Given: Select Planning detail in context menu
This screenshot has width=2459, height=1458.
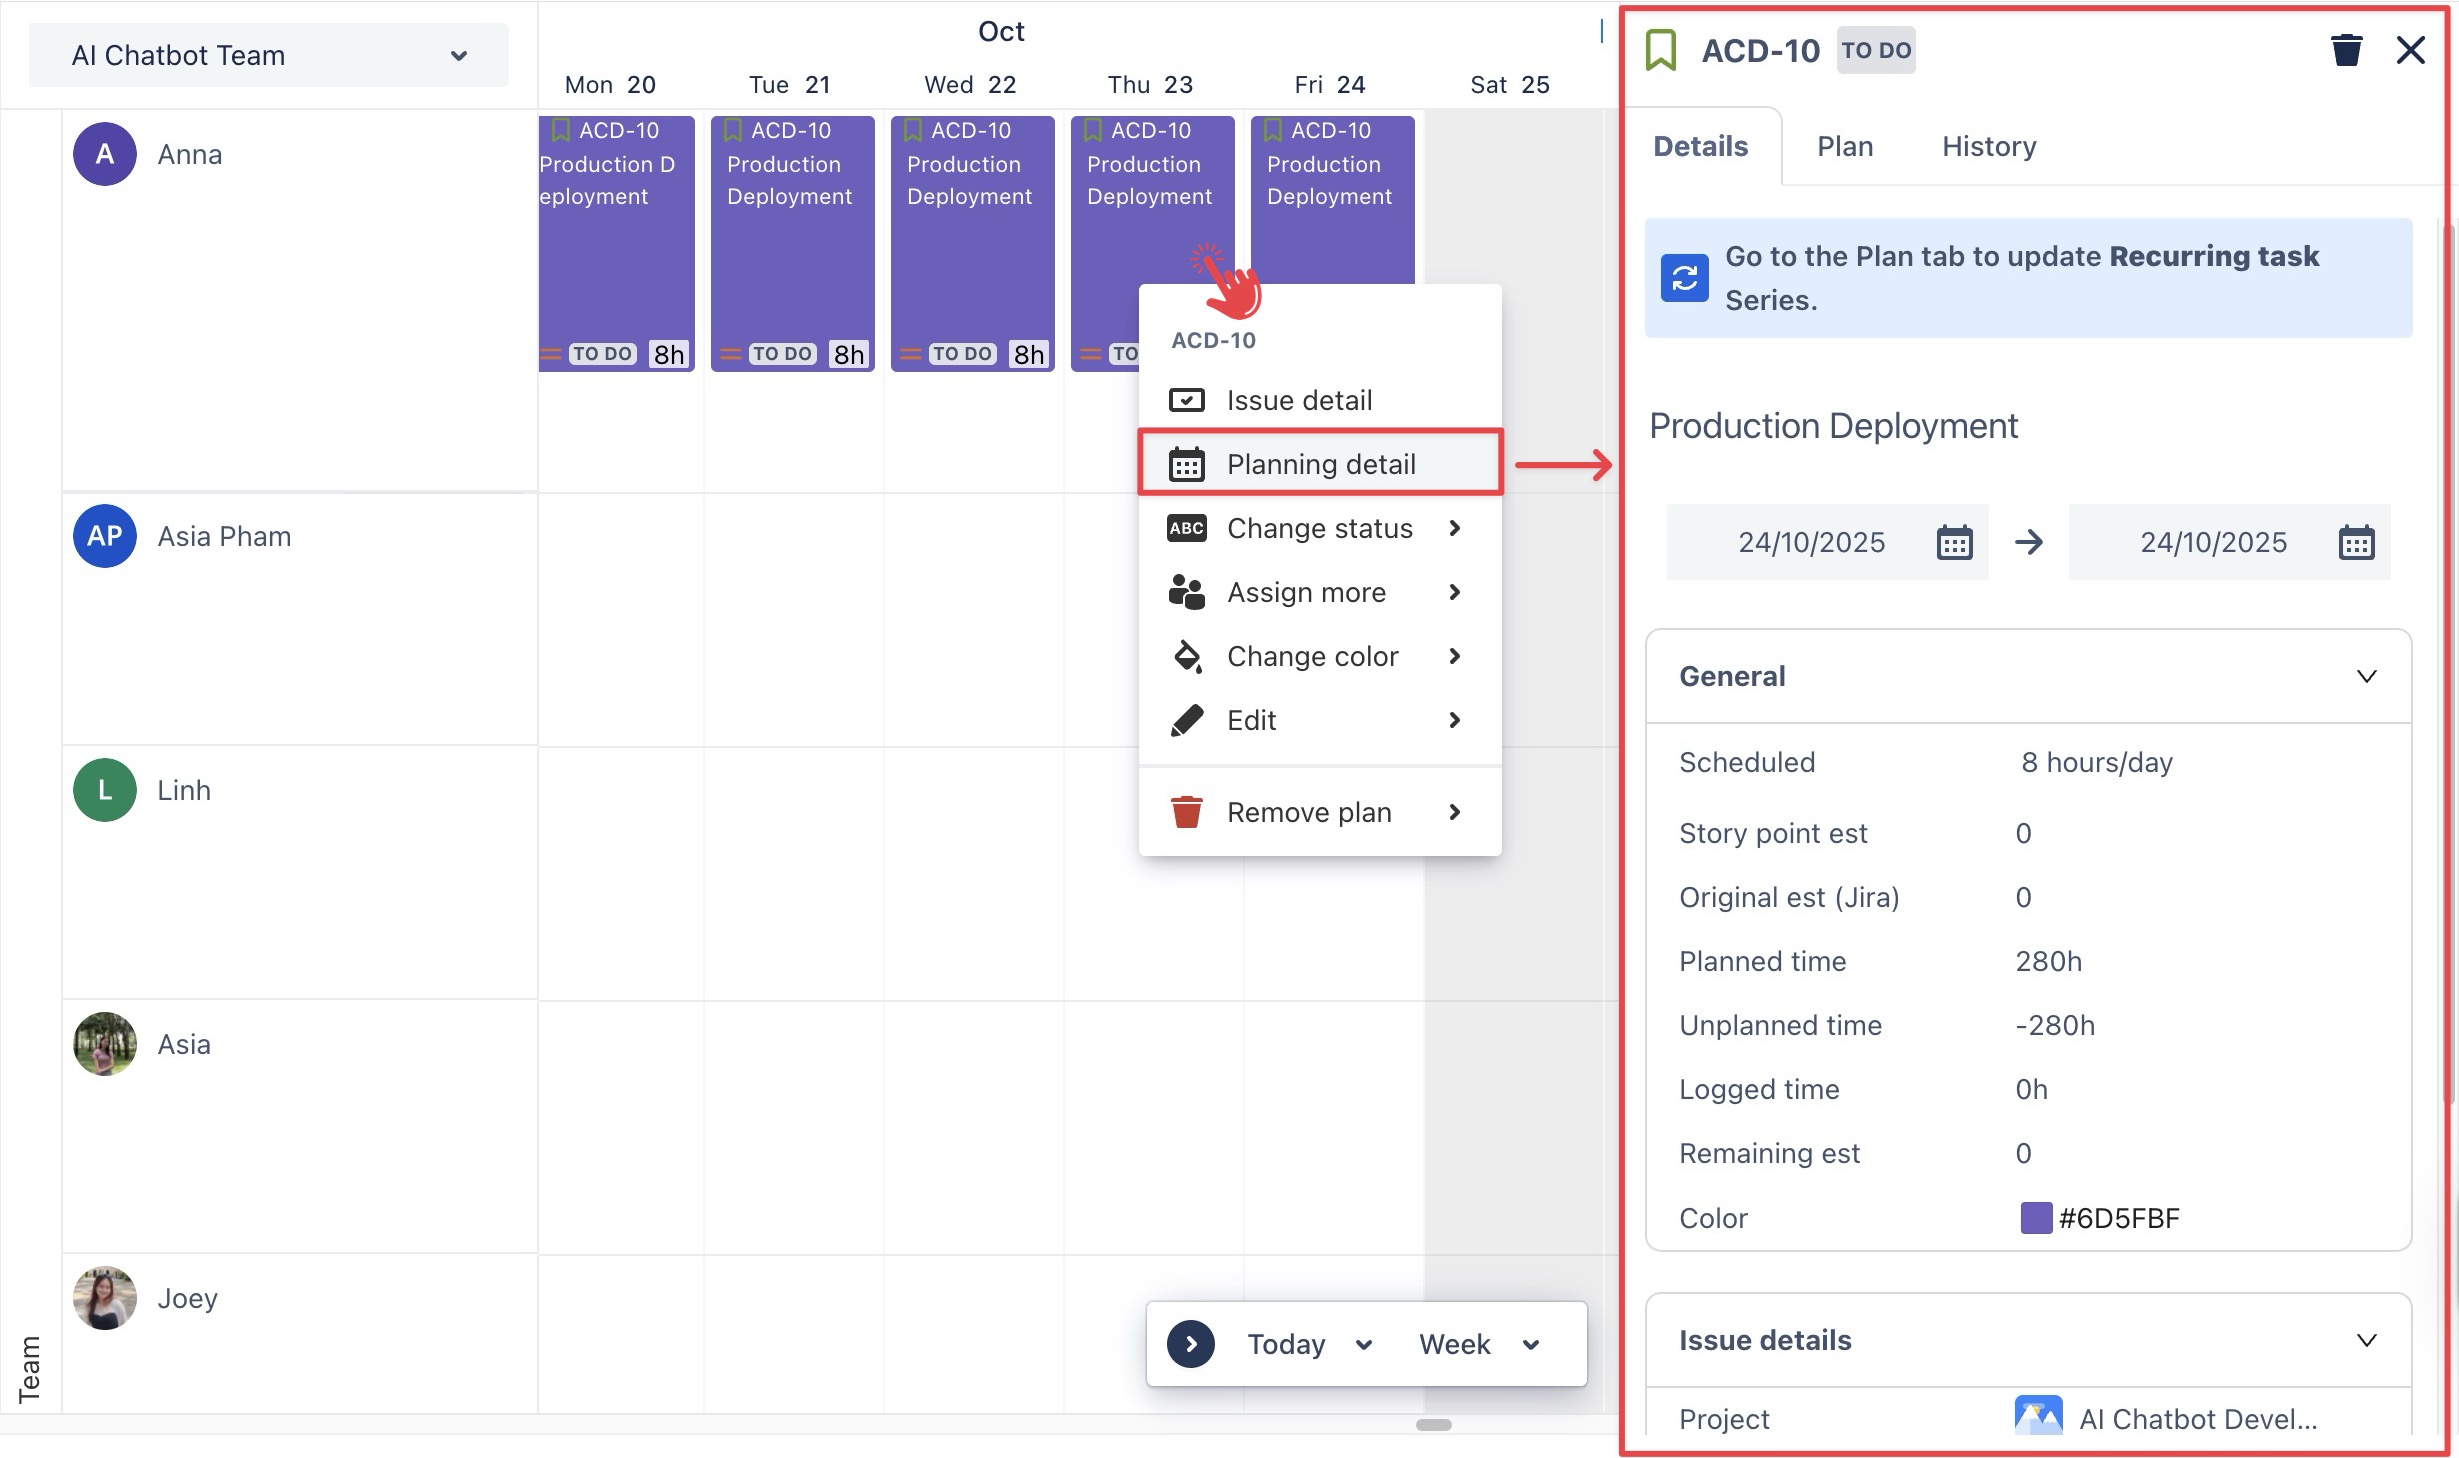Looking at the screenshot, I should click(x=1320, y=464).
